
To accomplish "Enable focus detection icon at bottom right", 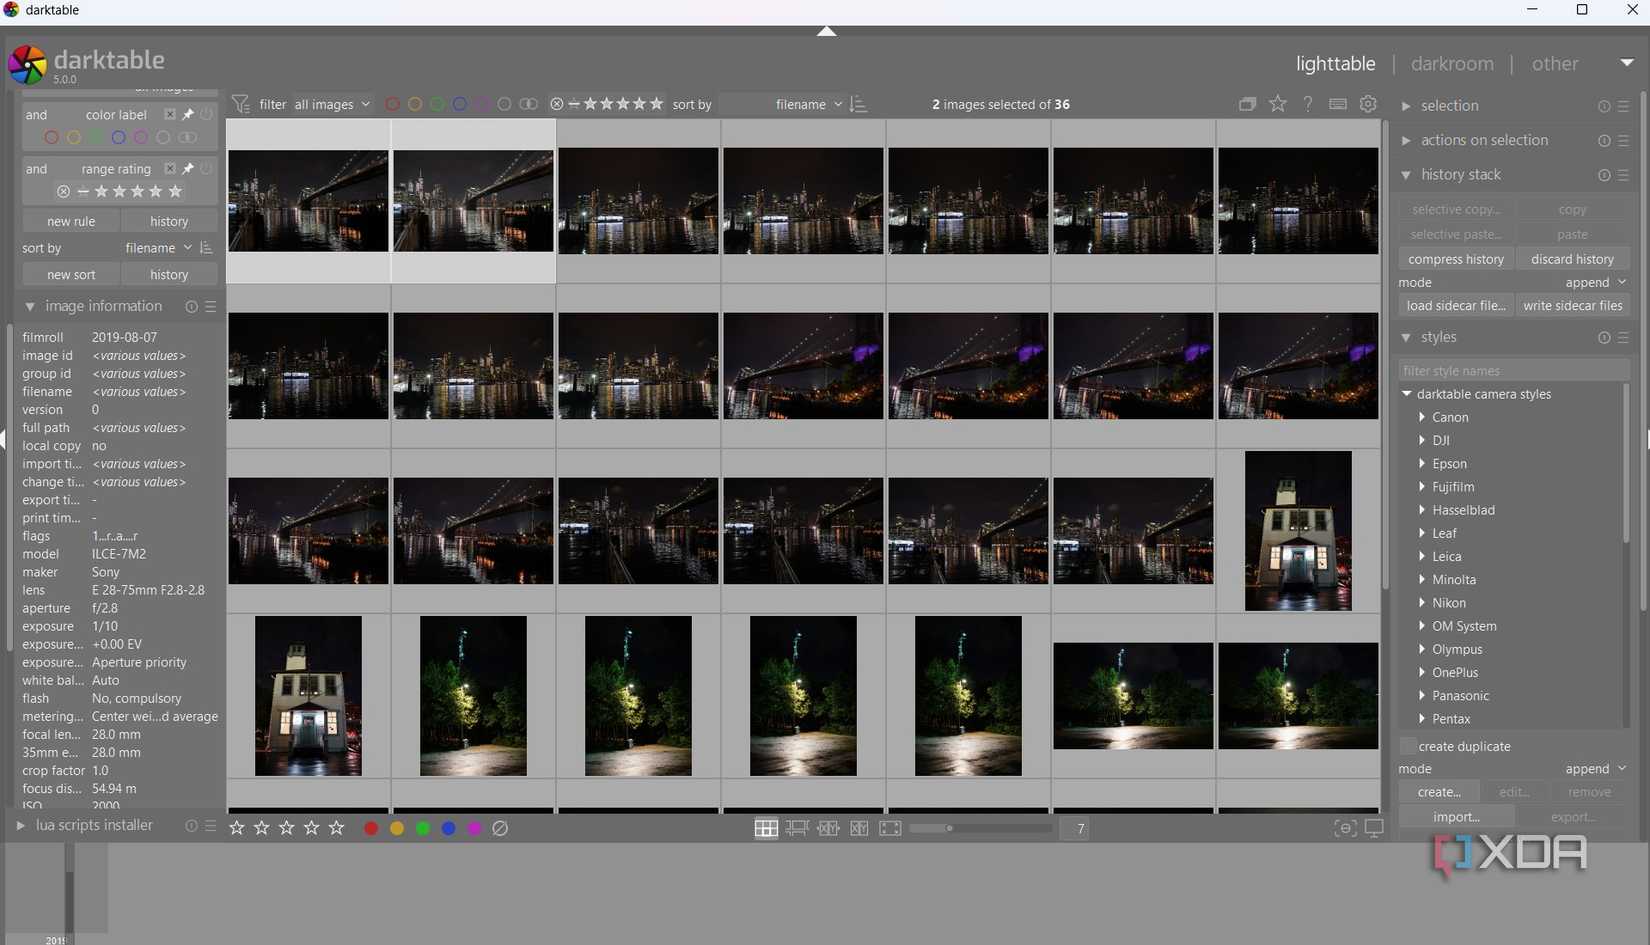I will coord(1345,828).
